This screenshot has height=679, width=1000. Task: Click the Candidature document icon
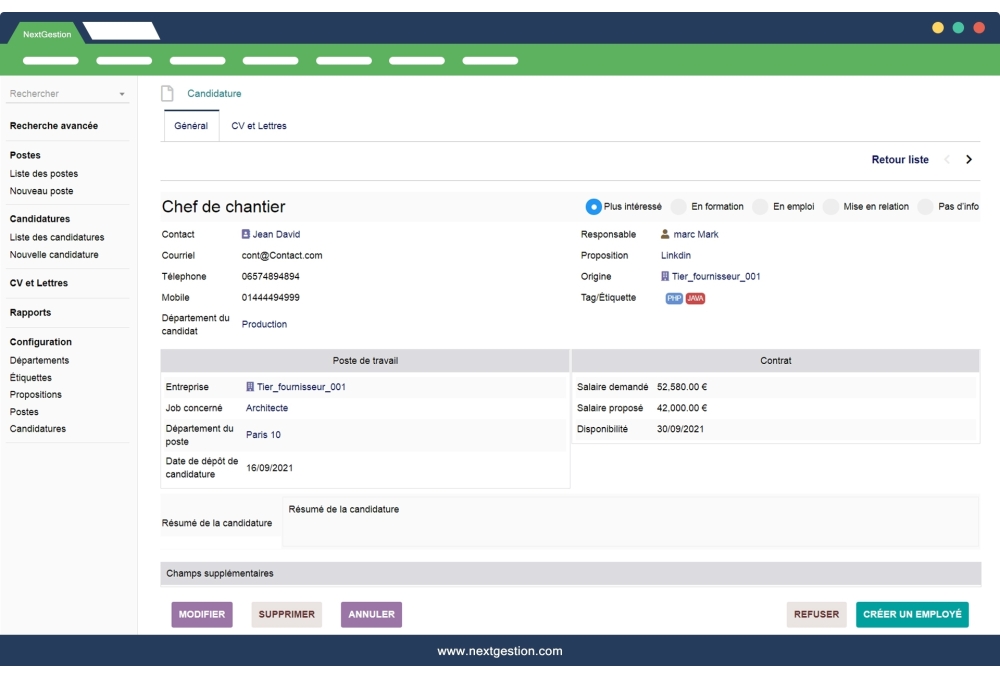(x=168, y=92)
